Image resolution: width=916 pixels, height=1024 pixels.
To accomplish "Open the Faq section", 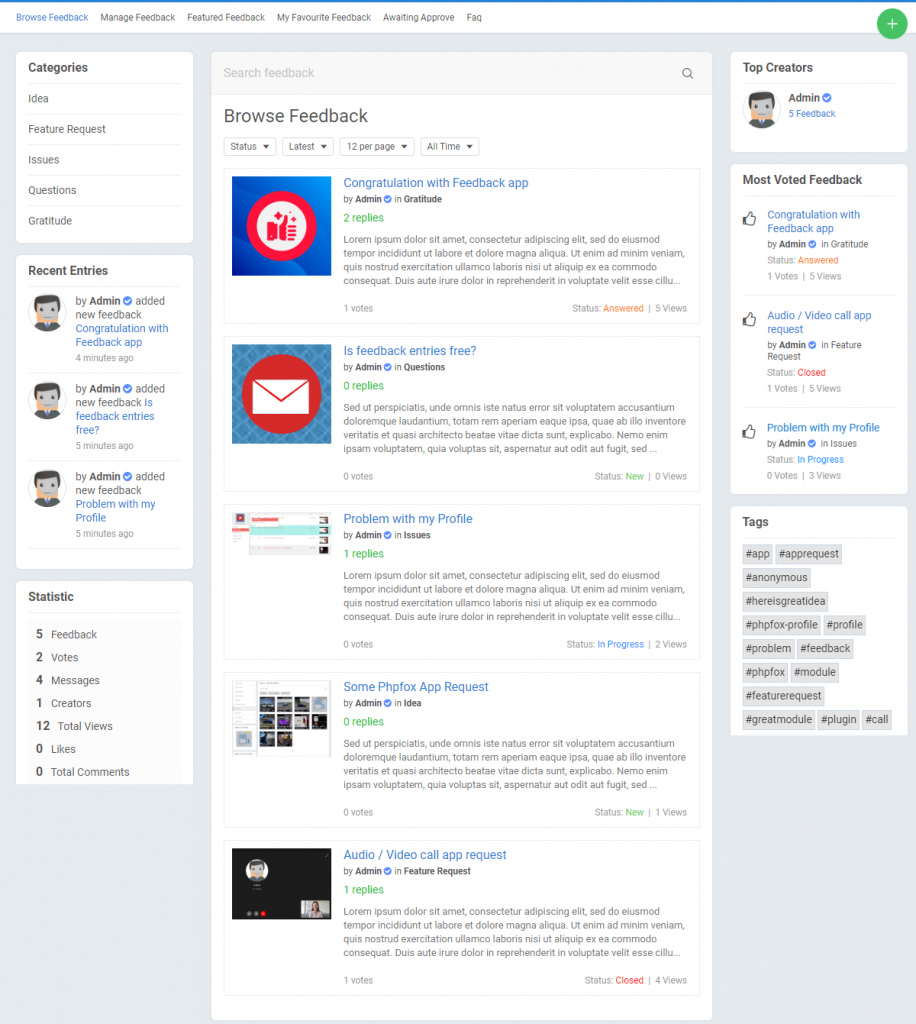I will click(473, 17).
